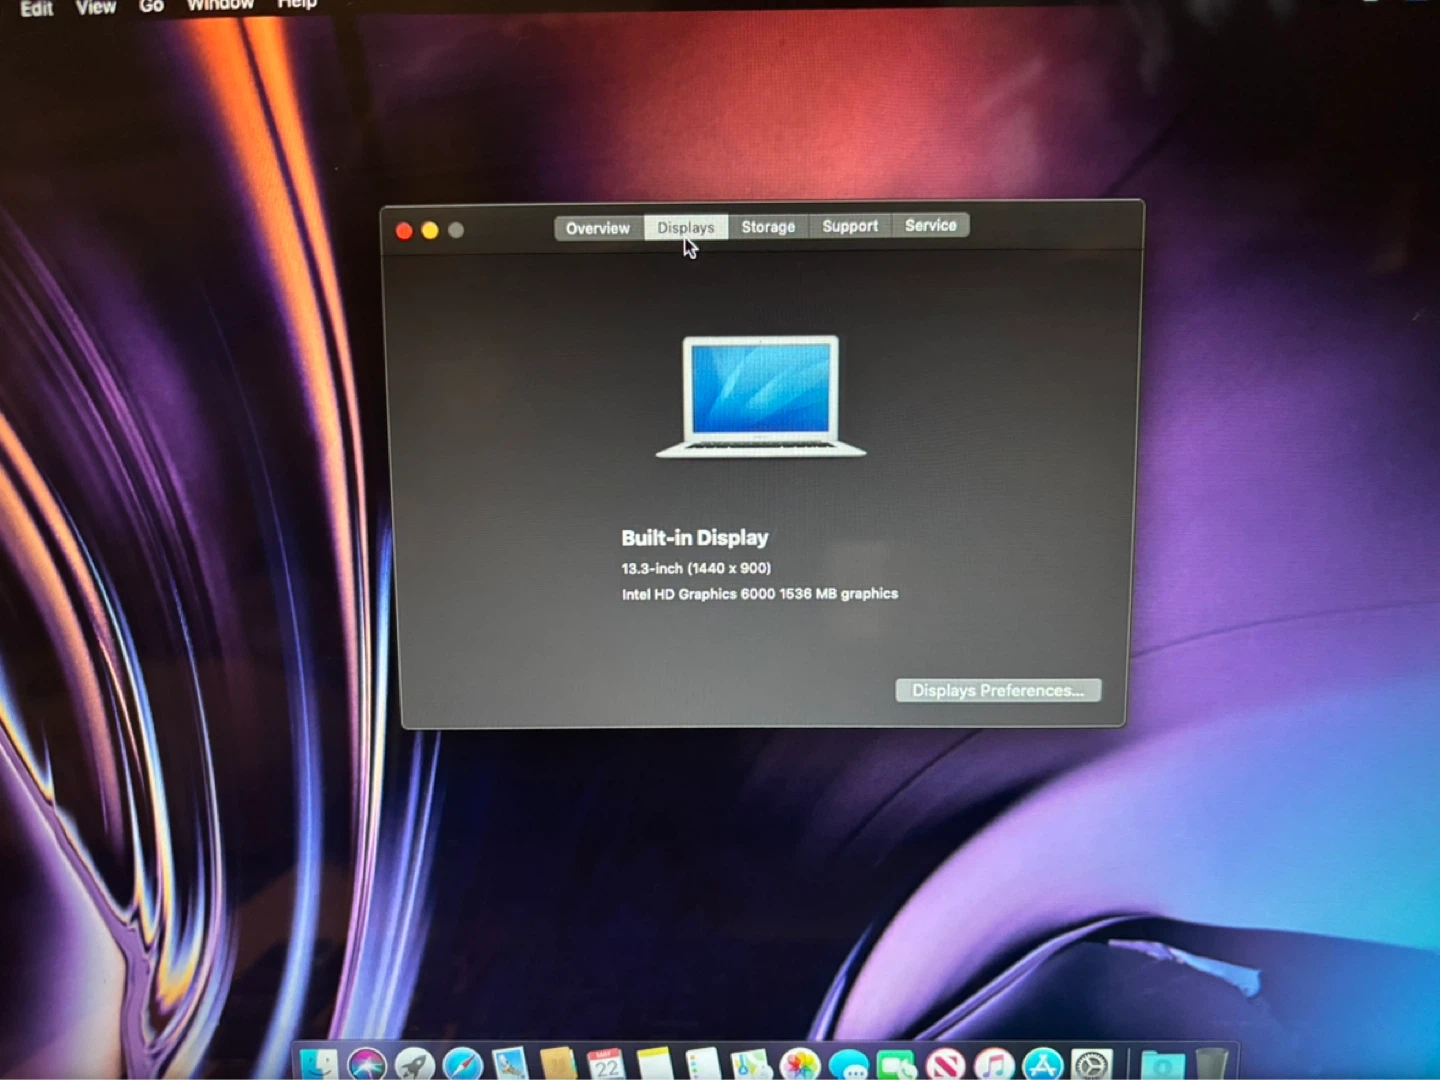Minimize window with the yellow button

coord(430,231)
